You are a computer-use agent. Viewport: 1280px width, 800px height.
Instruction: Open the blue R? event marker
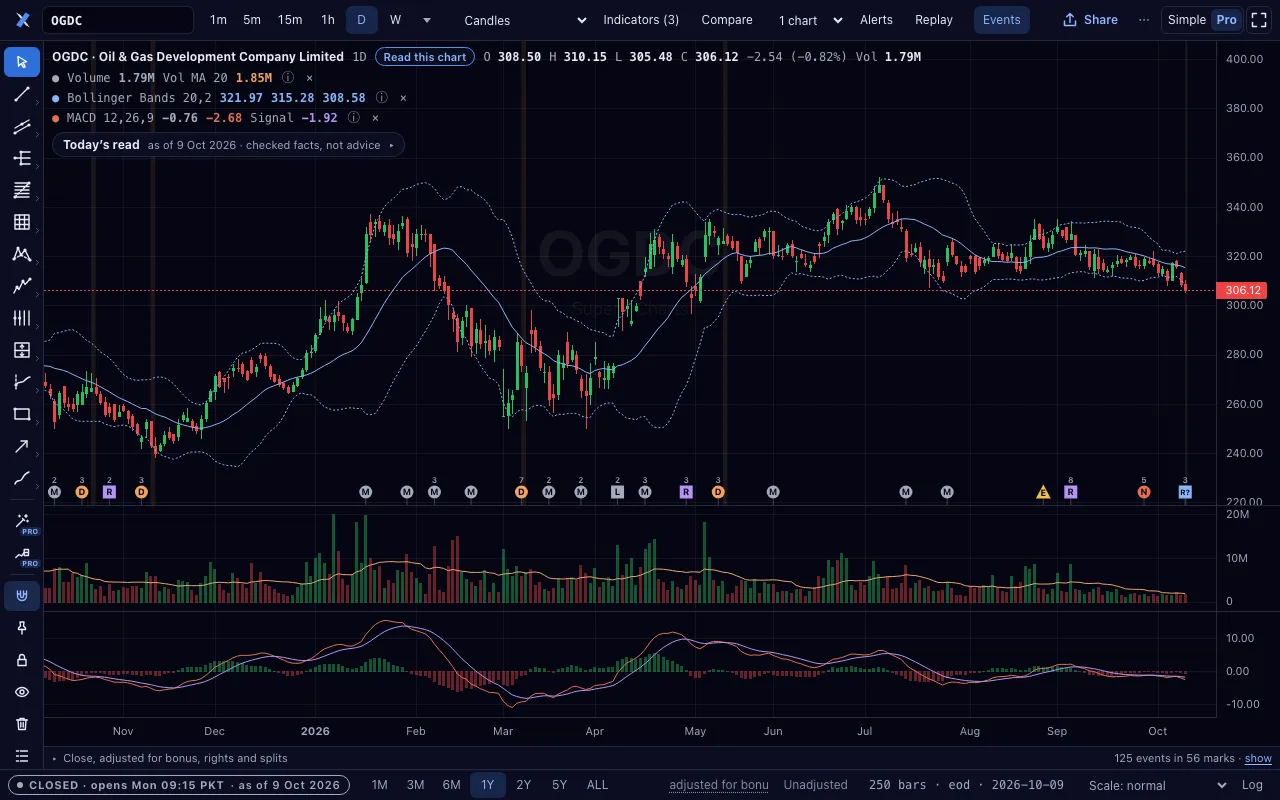(1185, 492)
